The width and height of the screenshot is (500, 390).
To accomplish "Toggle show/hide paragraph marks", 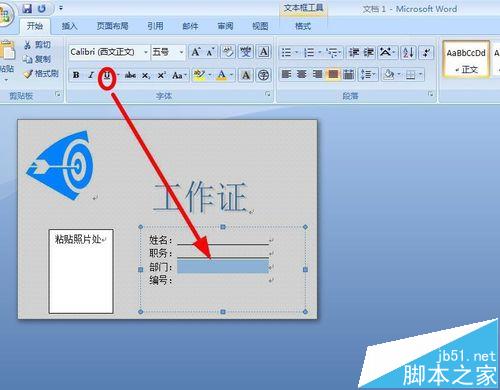I will click(x=426, y=52).
